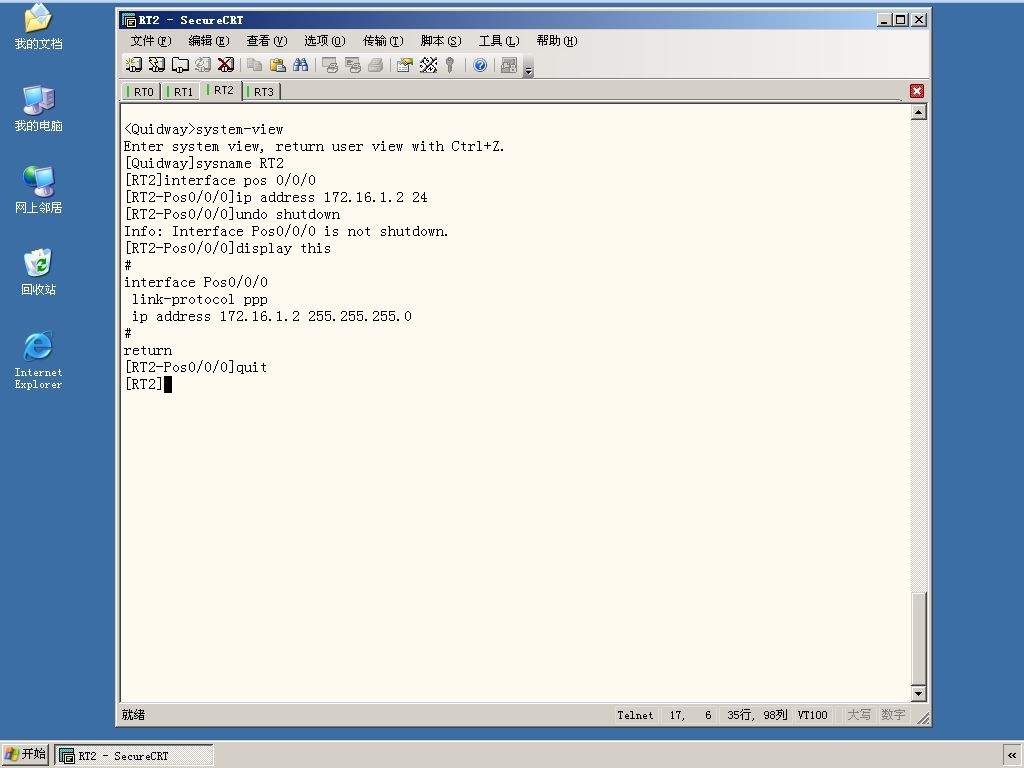
Task: Click the Copy toolbar icon
Action: 255,65
